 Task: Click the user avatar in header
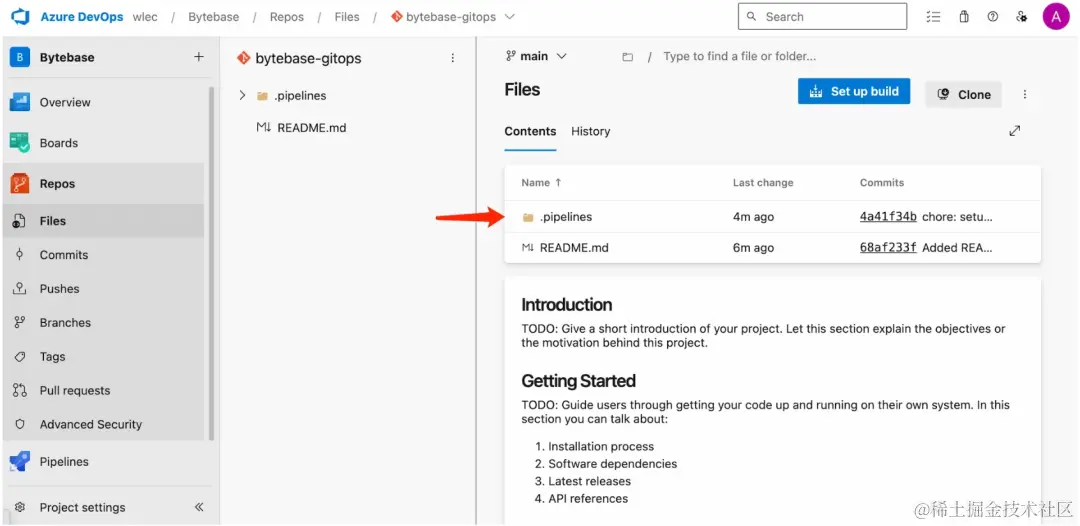coord(1056,17)
